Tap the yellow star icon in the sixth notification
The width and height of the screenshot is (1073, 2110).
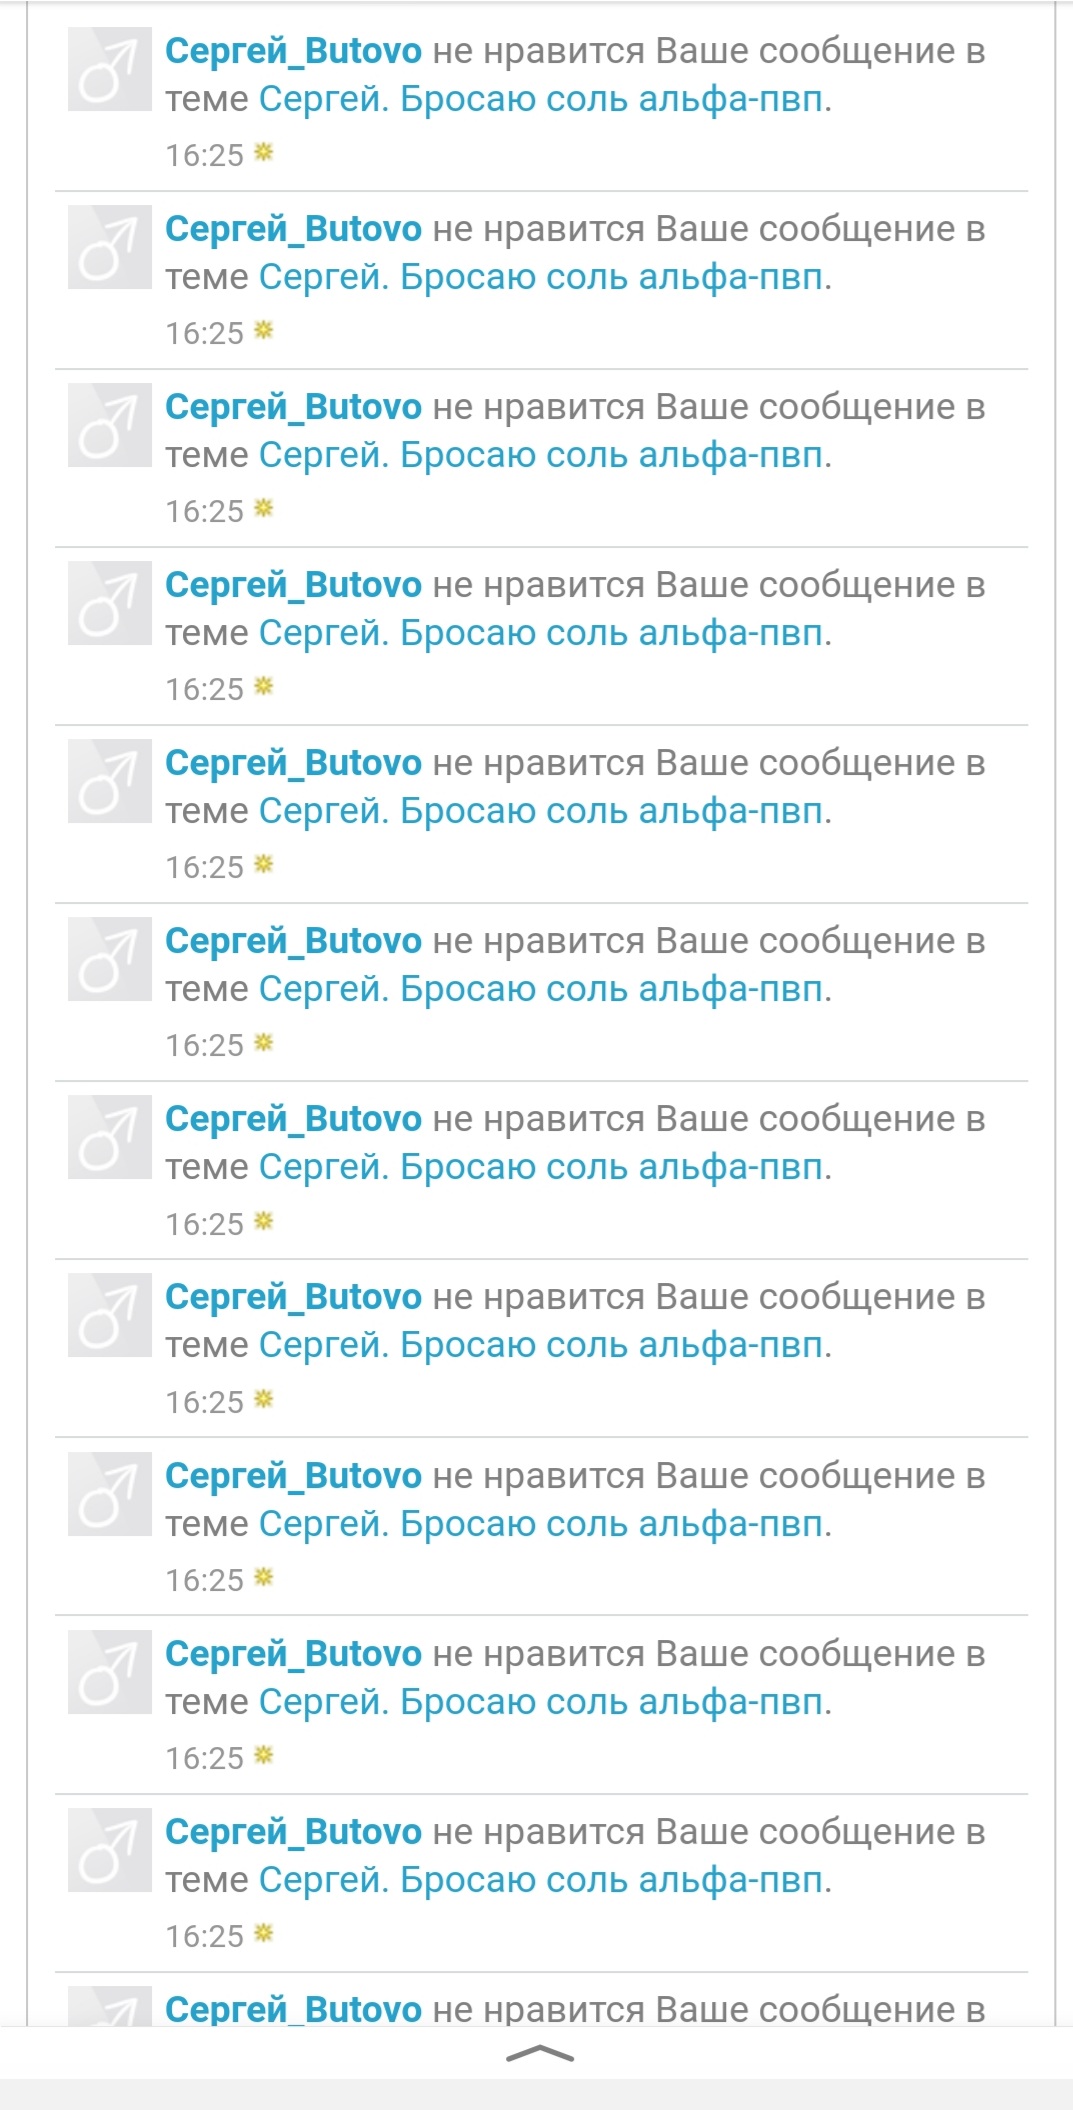click(x=264, y=1042)
